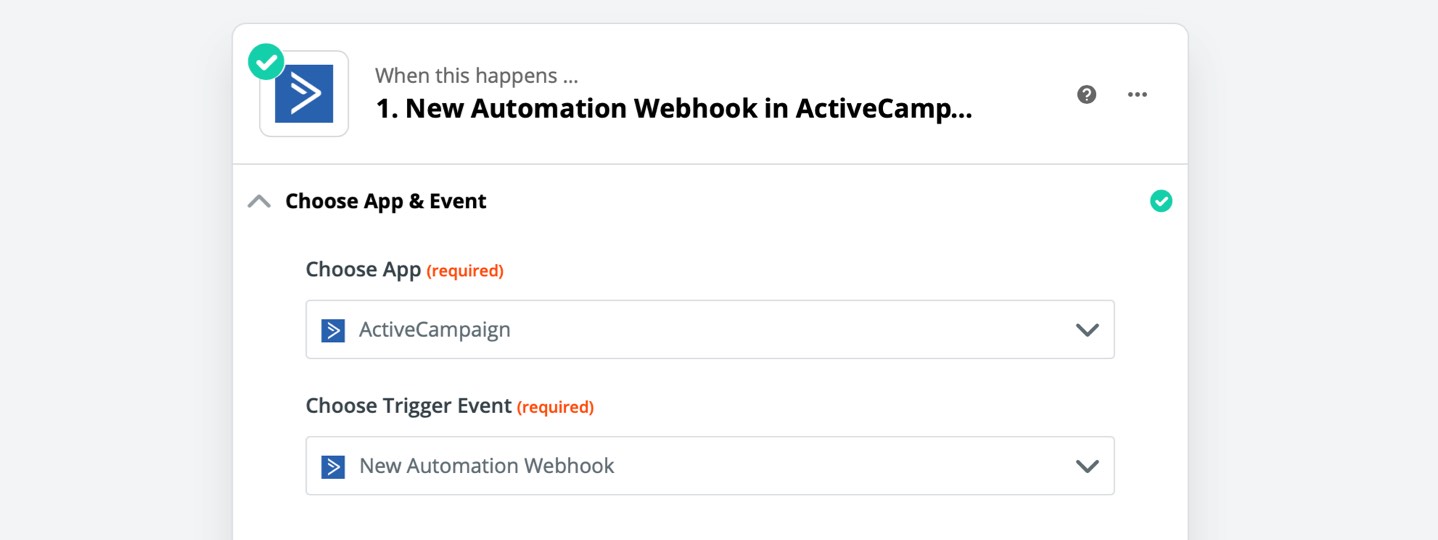
Task: Collapse the Choose App & Event section
Action: pyautogui.click(x=259, y=201)
